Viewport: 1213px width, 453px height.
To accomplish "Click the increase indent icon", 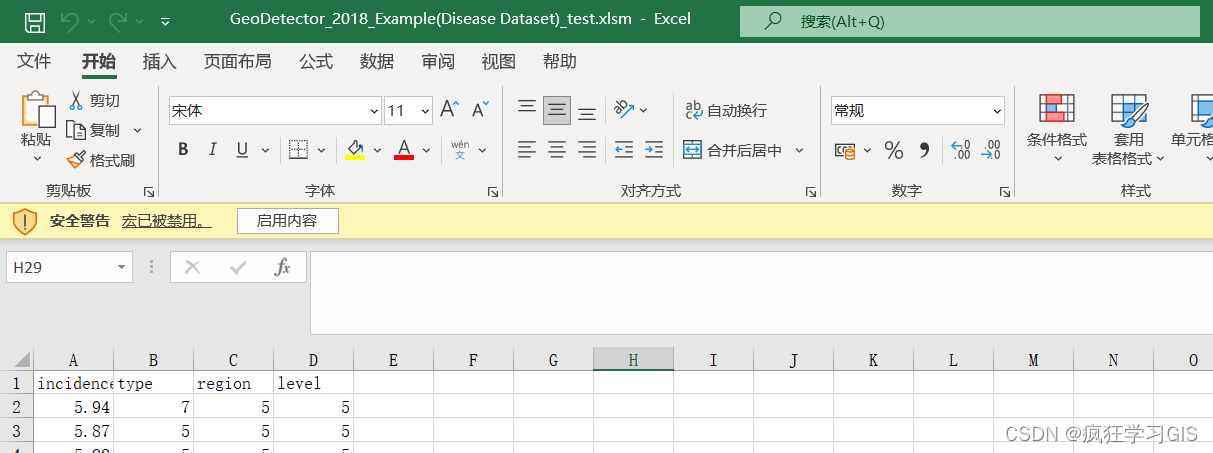I will pyautogui.click(x=654, y=150).
